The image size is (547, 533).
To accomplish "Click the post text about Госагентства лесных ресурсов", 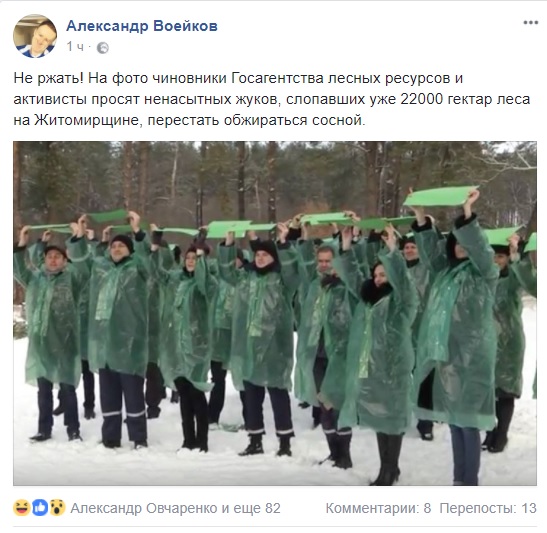I will 272,99.
